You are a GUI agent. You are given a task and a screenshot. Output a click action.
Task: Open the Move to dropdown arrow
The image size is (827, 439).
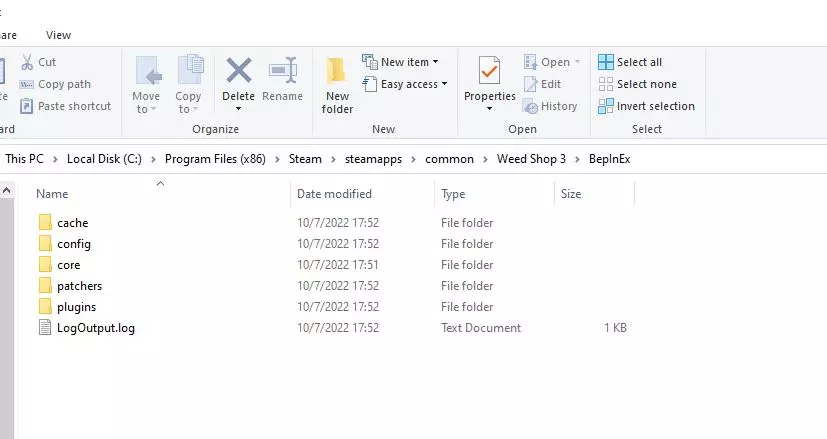pos(153,109)
